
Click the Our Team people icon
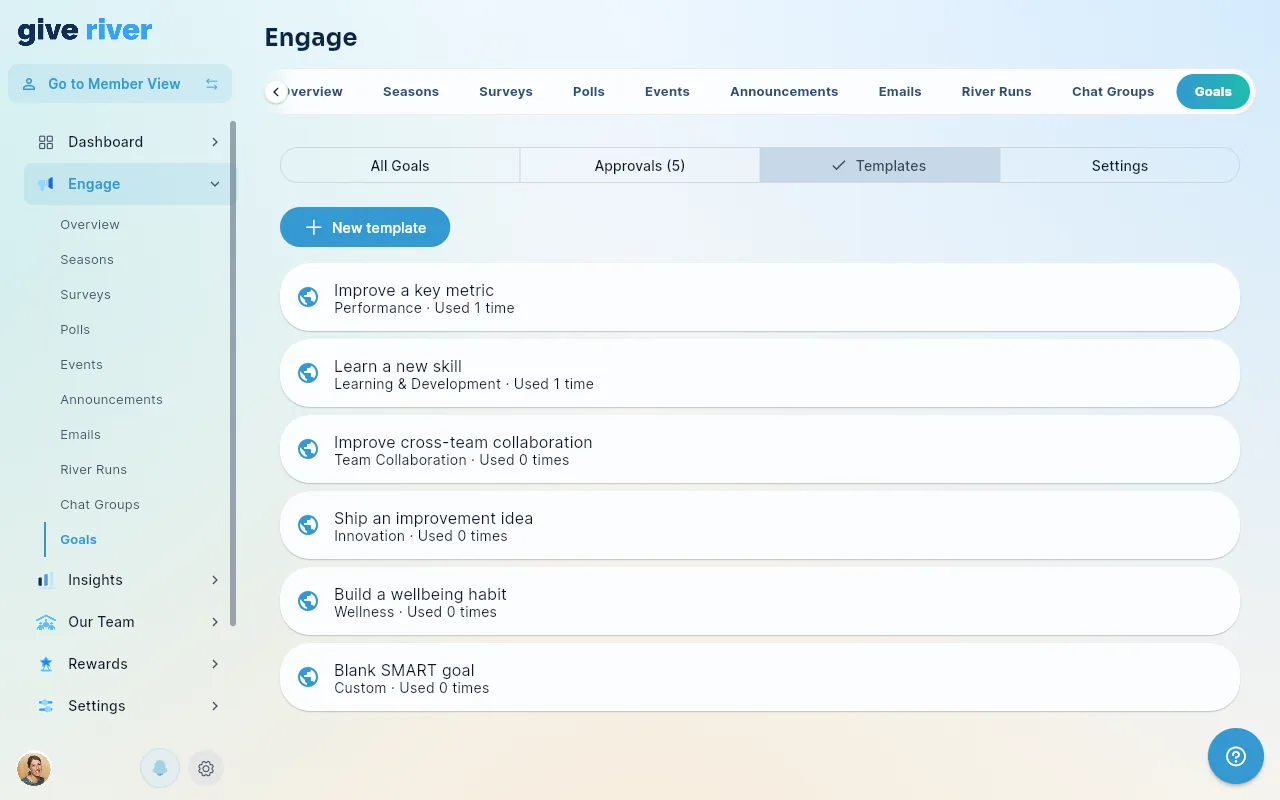tap(46, 622)
